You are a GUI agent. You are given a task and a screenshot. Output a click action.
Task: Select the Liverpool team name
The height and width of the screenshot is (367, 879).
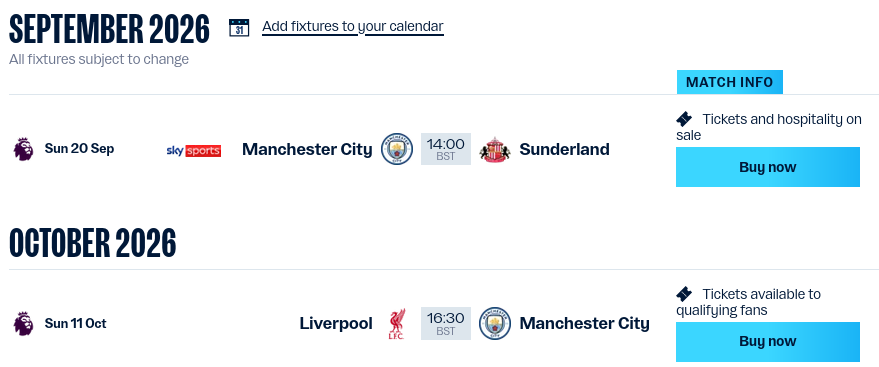click(x=336, y=324)
